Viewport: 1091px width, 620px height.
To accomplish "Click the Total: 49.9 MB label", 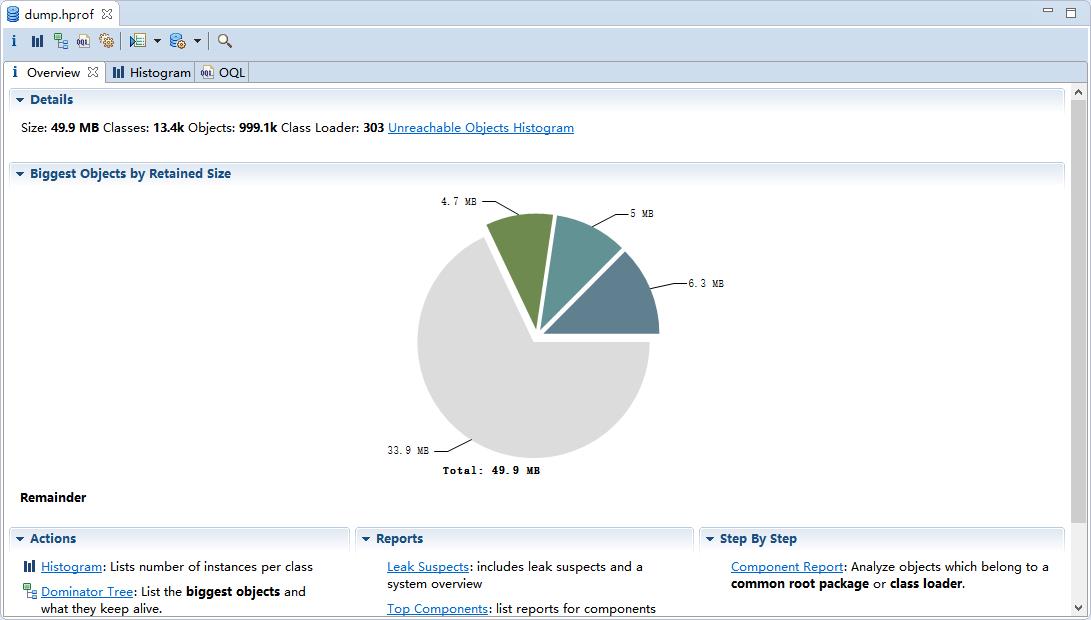I will coord(491,470).
